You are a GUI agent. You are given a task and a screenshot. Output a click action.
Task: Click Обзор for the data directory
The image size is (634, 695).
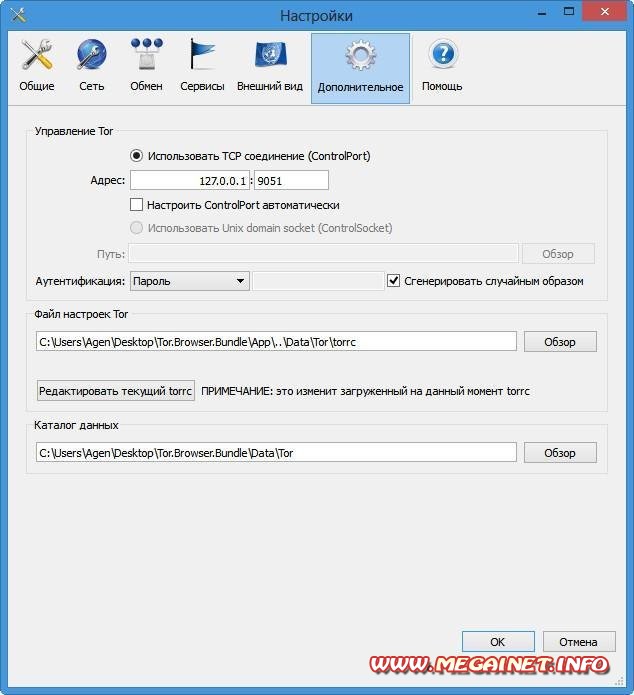(x=560, y=453)
